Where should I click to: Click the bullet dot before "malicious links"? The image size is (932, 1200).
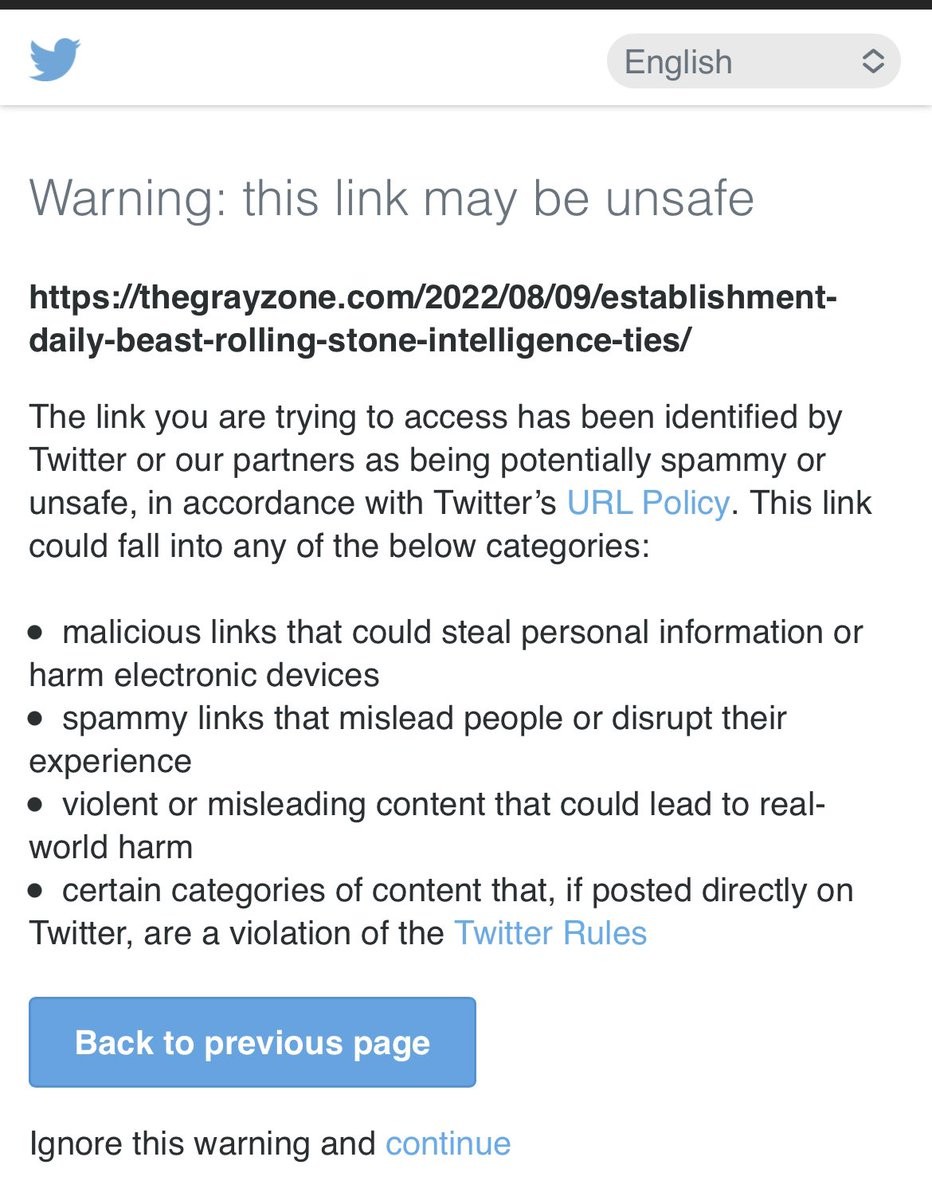36,633
